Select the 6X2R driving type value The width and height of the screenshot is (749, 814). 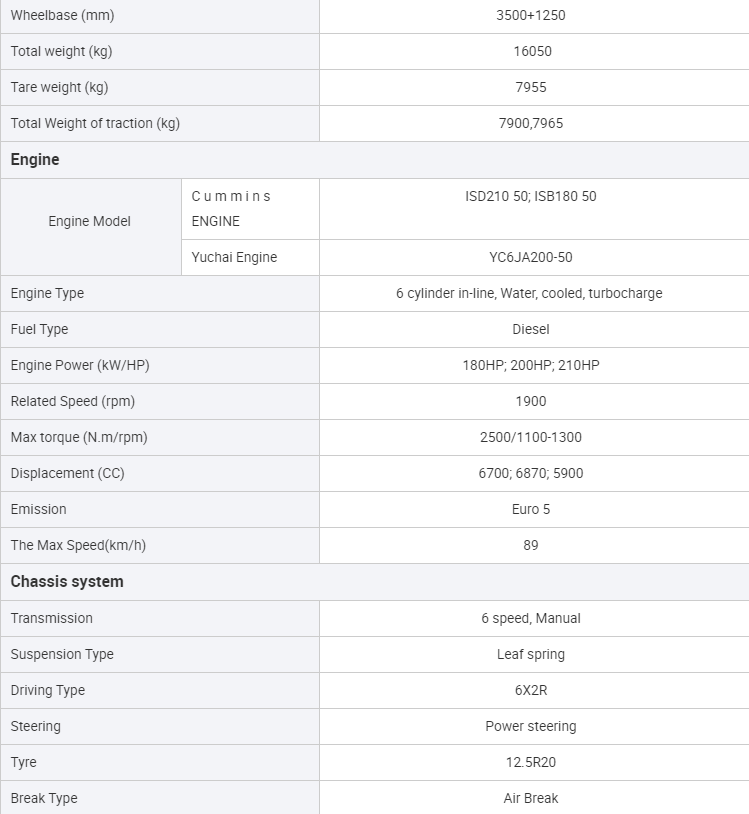tap(531, 691)
